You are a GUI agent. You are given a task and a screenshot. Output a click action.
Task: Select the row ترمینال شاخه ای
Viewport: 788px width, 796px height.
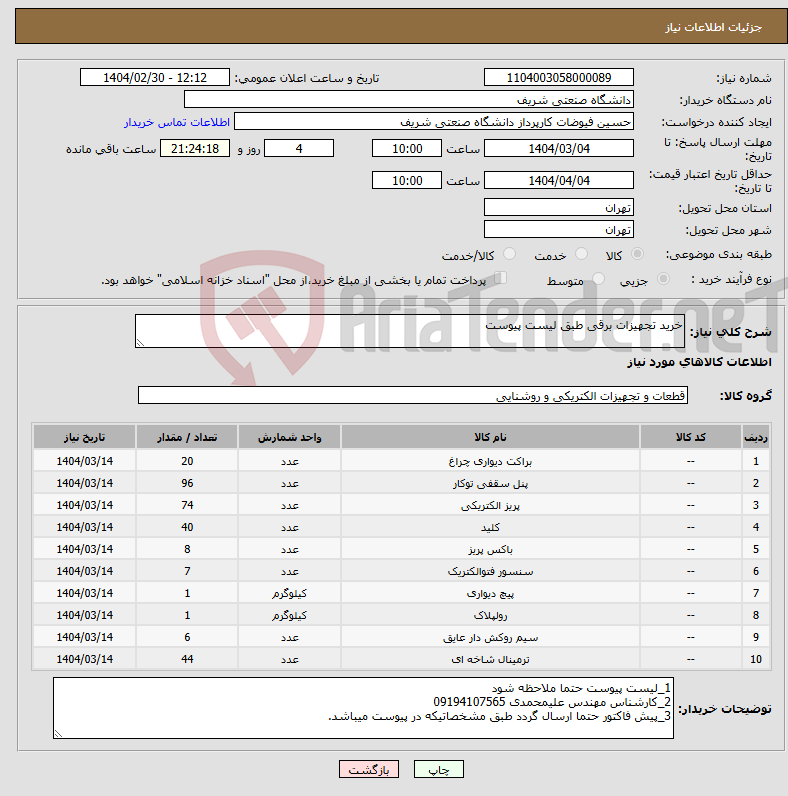(x=402, y=659)
